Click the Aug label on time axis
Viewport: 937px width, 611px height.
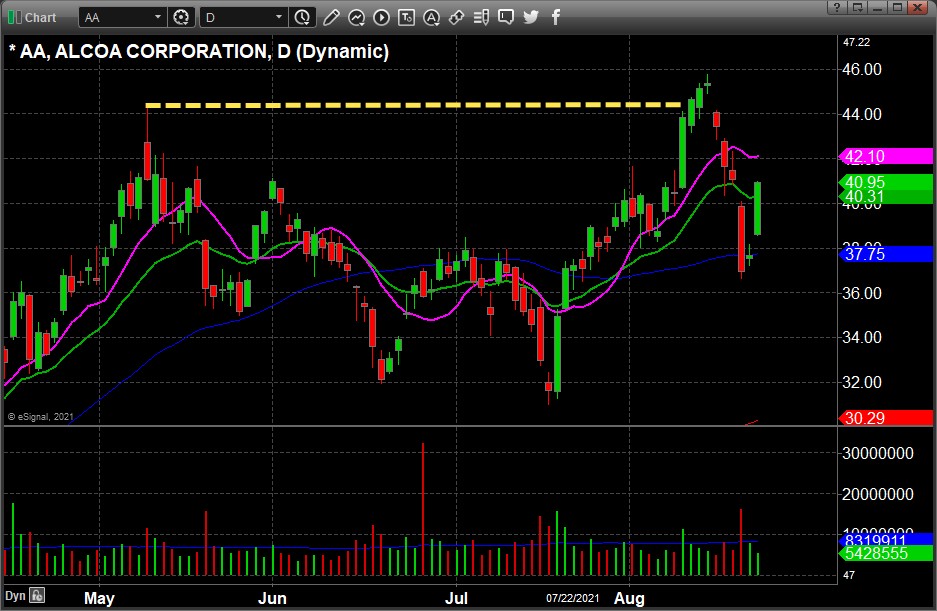click(629, 598)
